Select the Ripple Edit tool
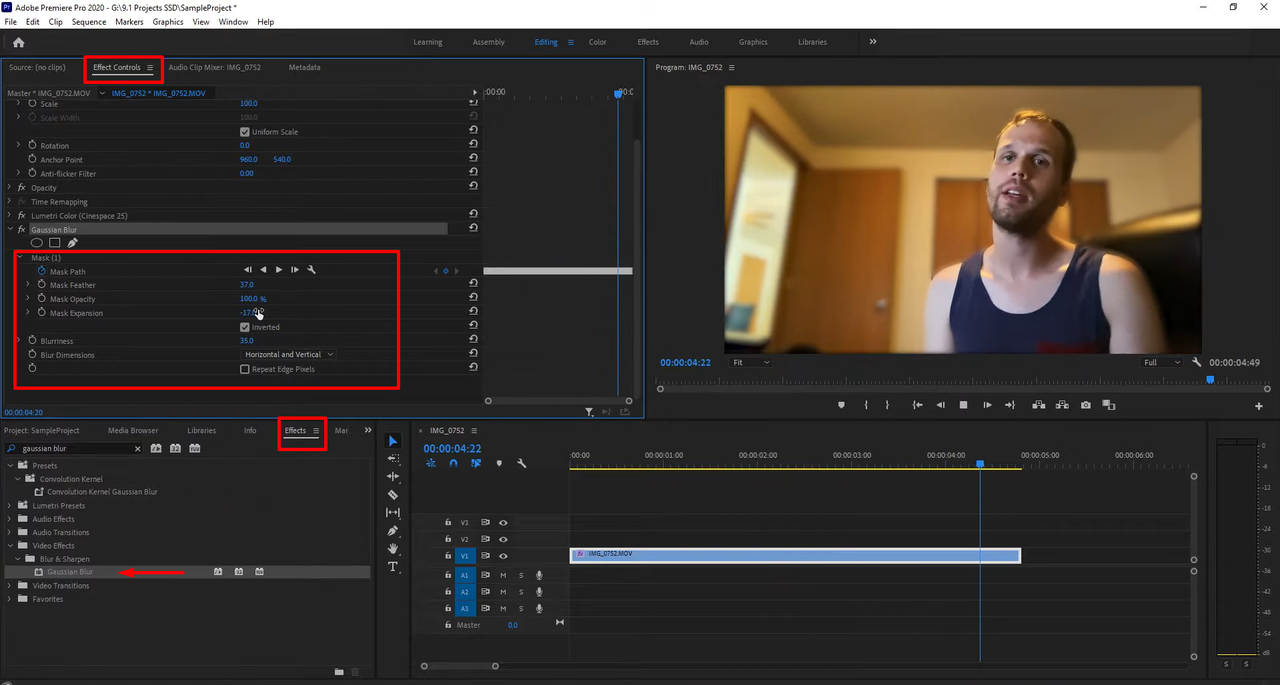The image size is (1280, 685). 393,477
